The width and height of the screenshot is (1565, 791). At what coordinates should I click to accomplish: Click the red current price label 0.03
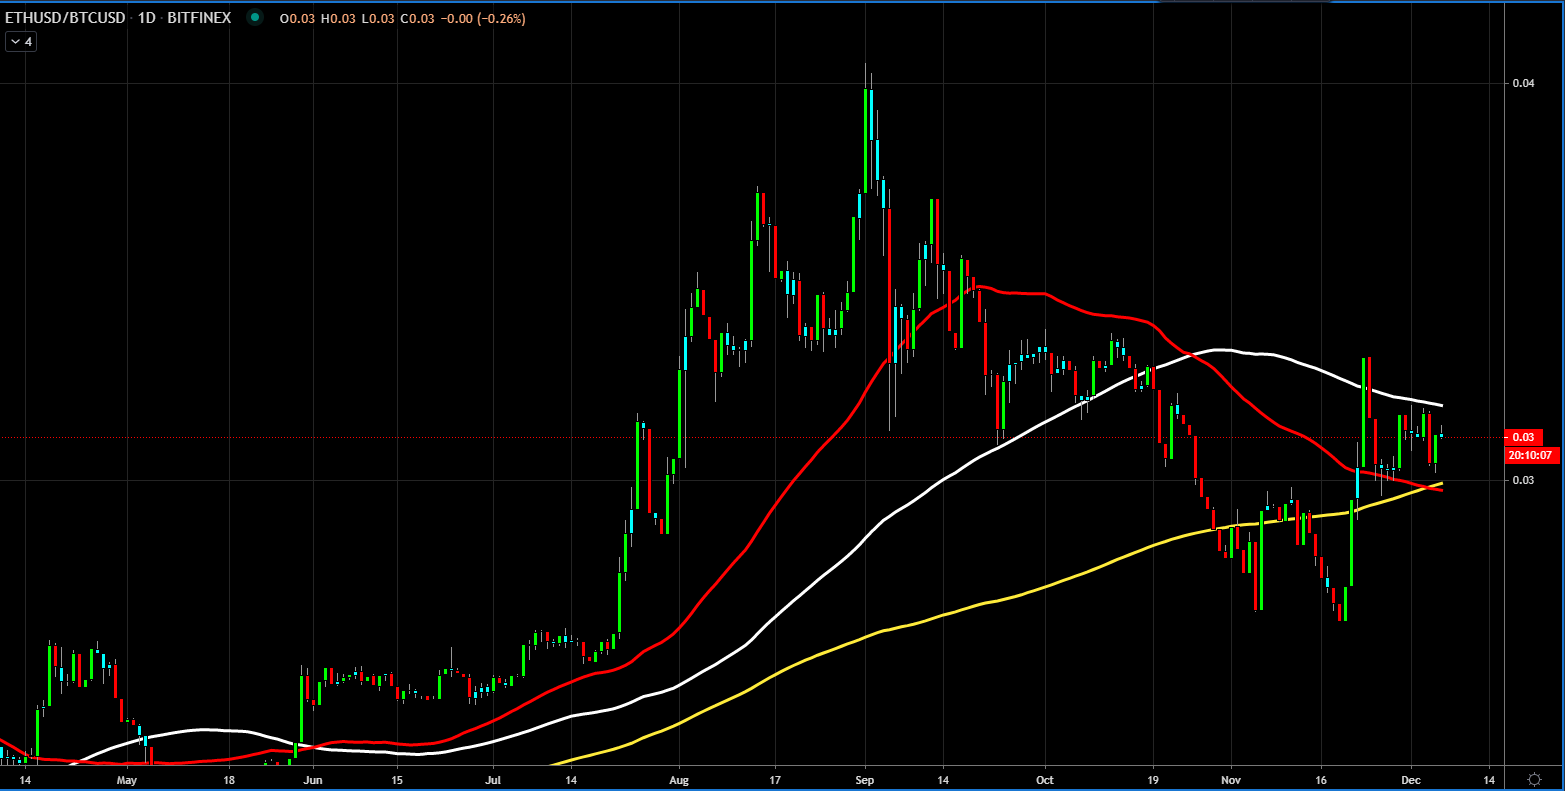[x=1523, y=437]
